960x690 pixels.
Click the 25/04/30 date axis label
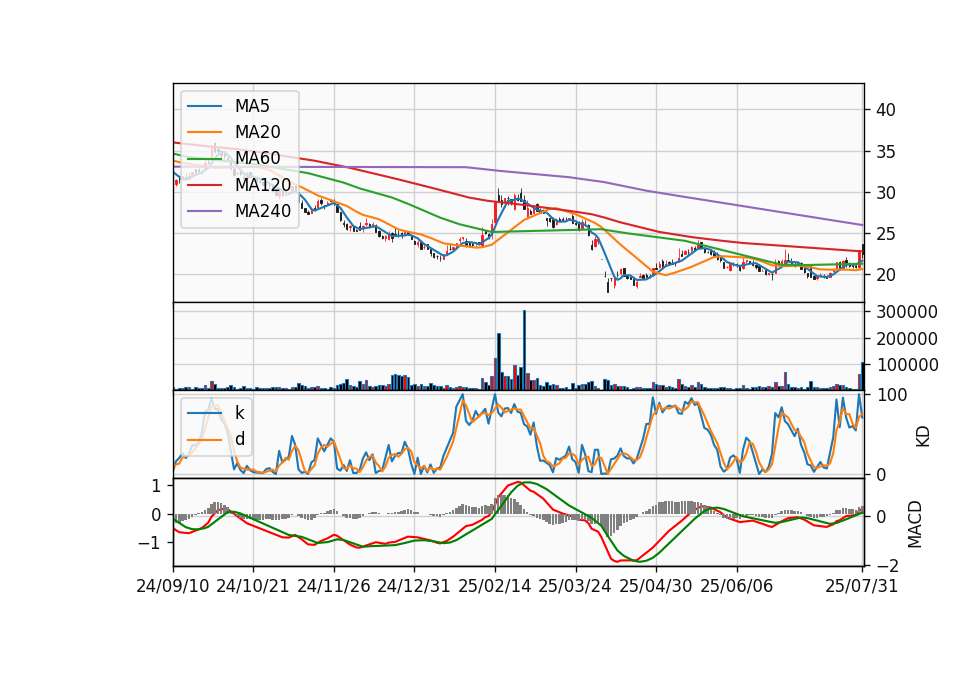point(656,586)
